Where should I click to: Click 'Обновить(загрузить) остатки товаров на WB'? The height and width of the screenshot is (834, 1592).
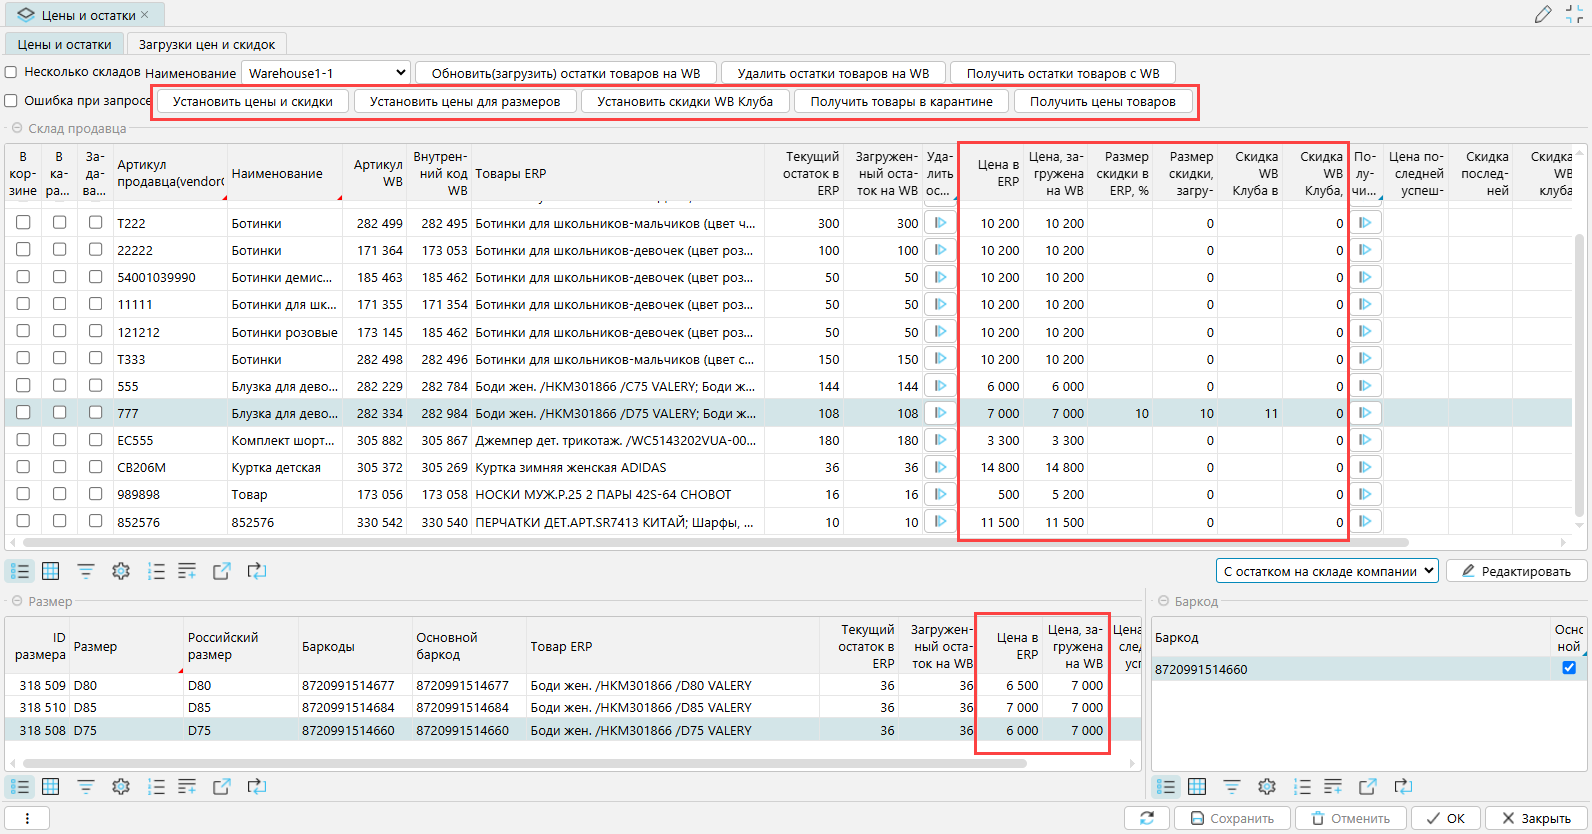coord(566,73)
